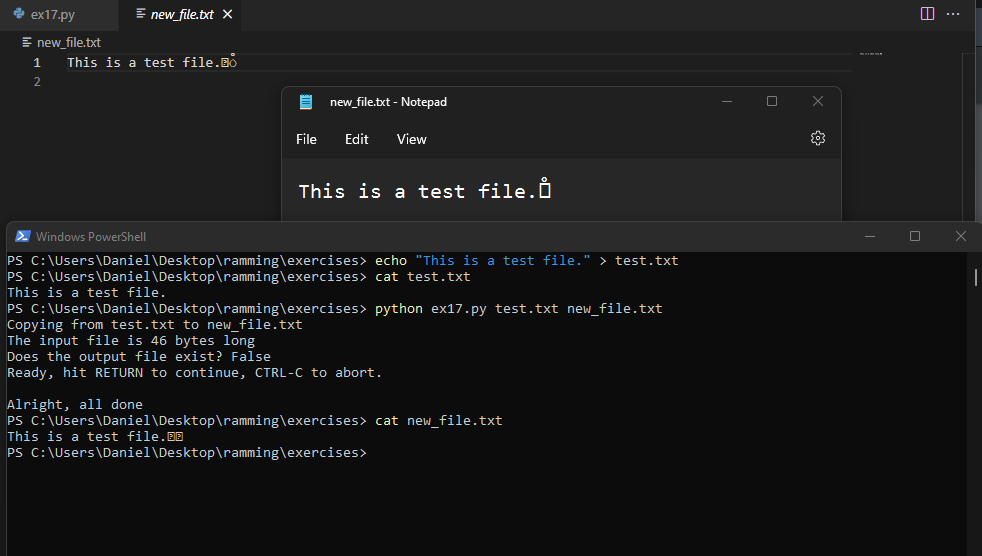Viewport: 982px width, 556px height.
Task: Minimize the PowerShell window
Action: (868, 236)
